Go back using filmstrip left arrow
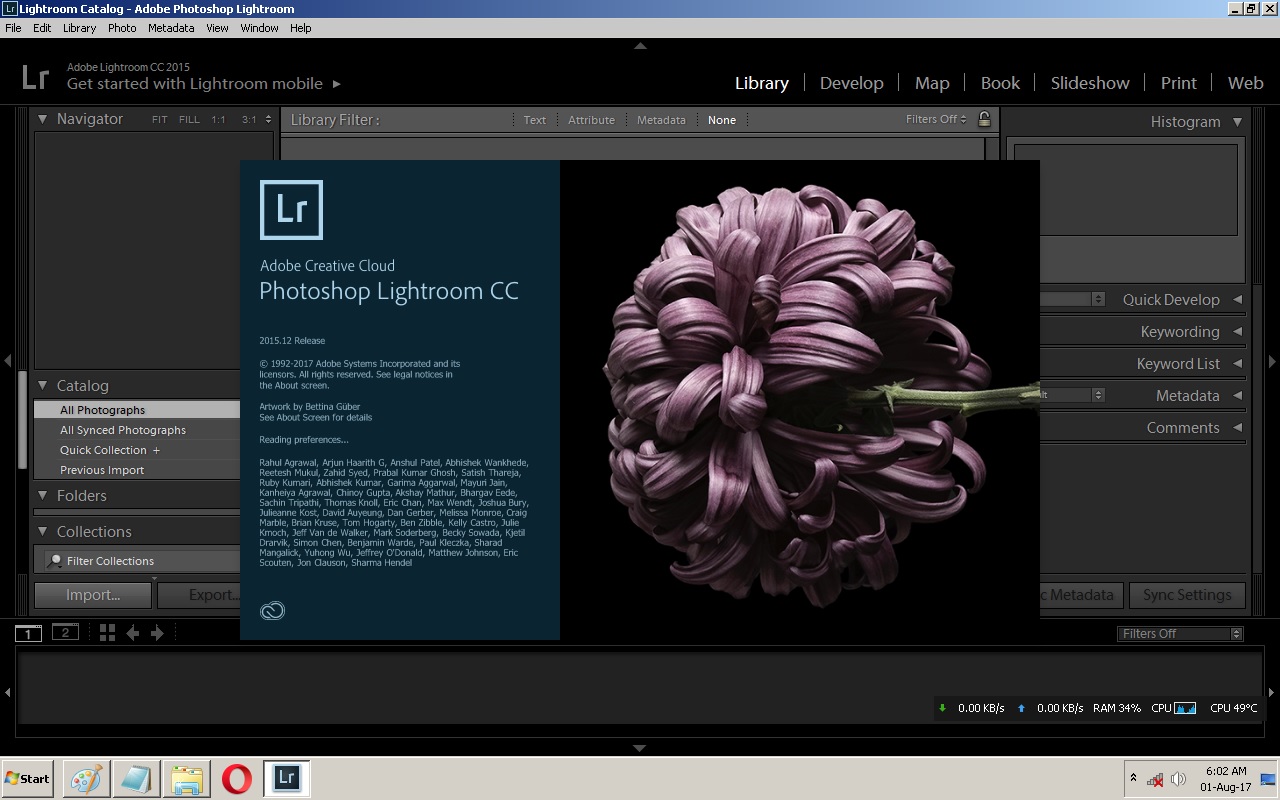 click(132, 633)
